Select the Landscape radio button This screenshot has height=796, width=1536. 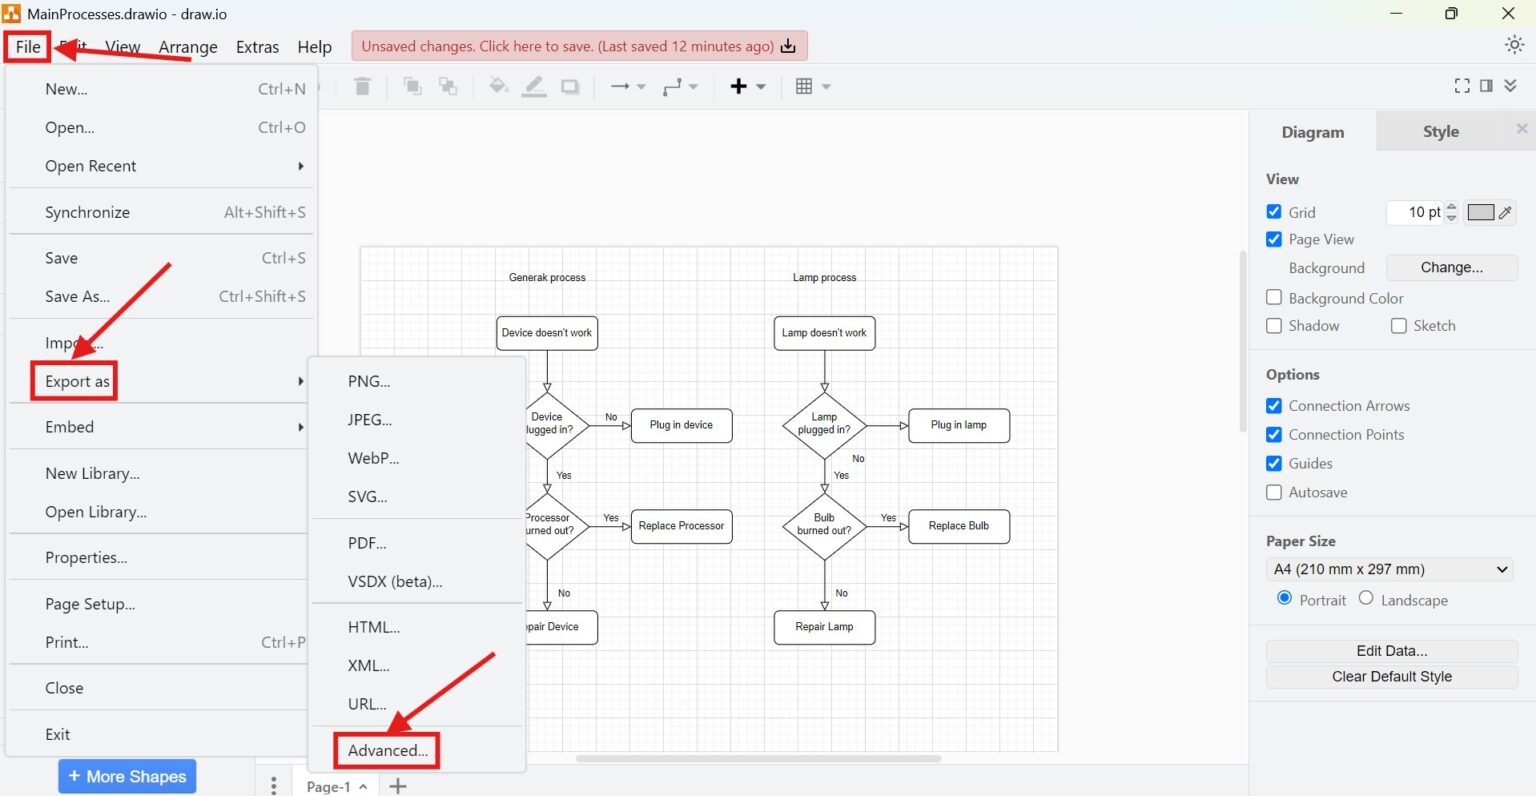coord(1365,598)
